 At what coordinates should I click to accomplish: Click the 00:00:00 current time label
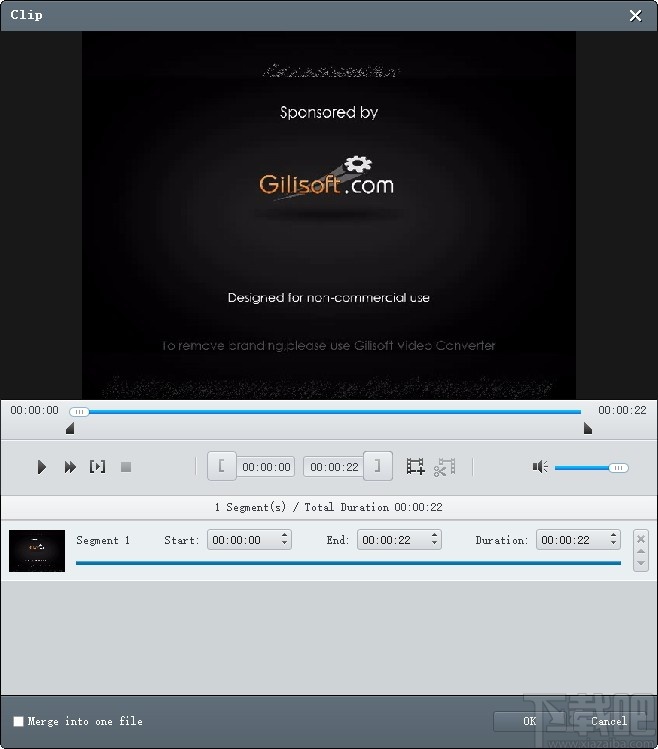34,410
